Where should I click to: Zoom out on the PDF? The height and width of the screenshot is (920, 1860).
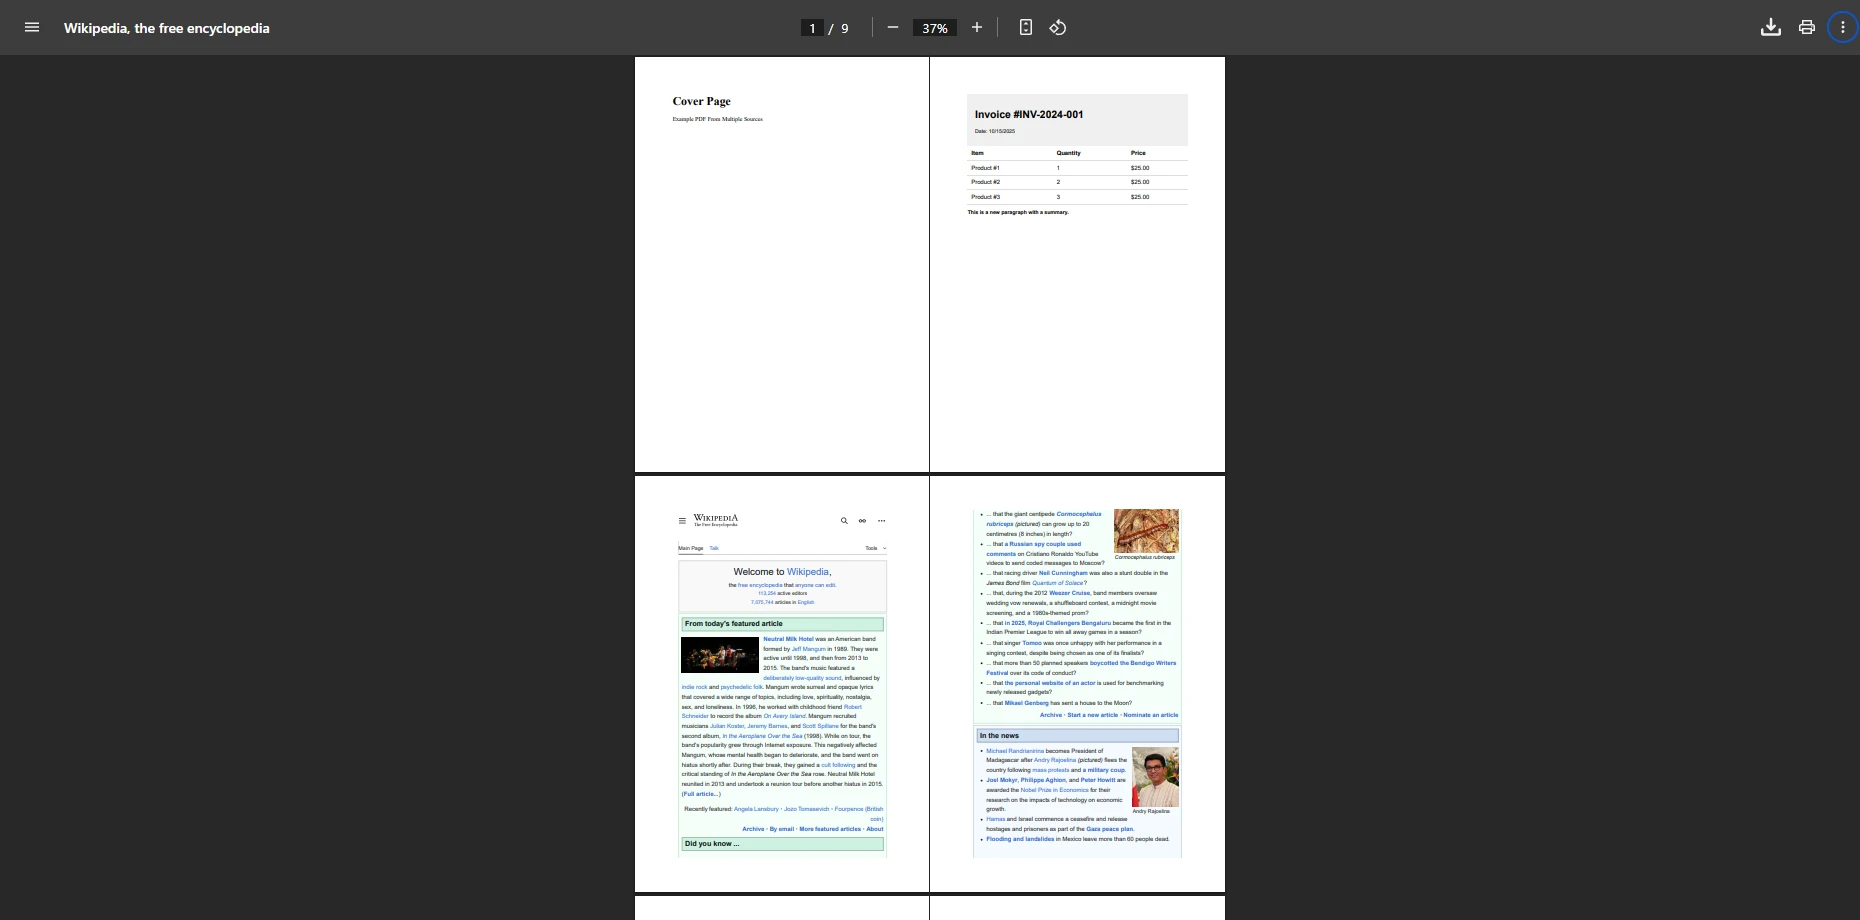[893, 27]
